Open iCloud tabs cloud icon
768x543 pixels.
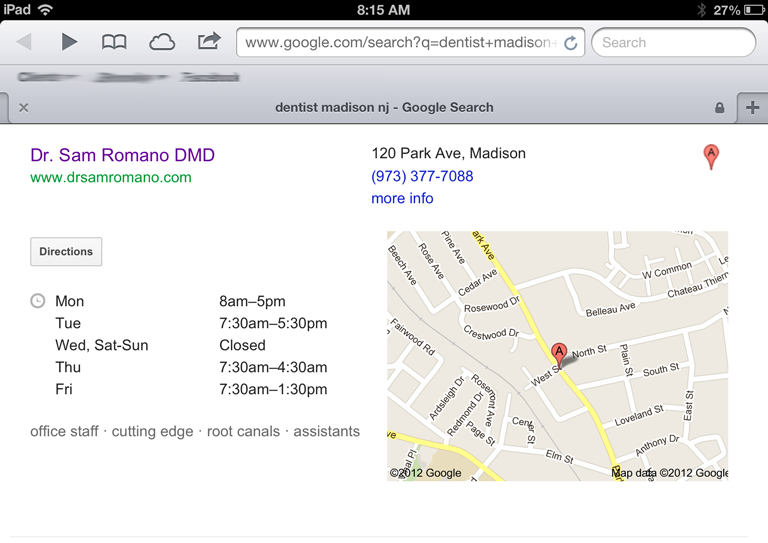click(x=162, y=42)
